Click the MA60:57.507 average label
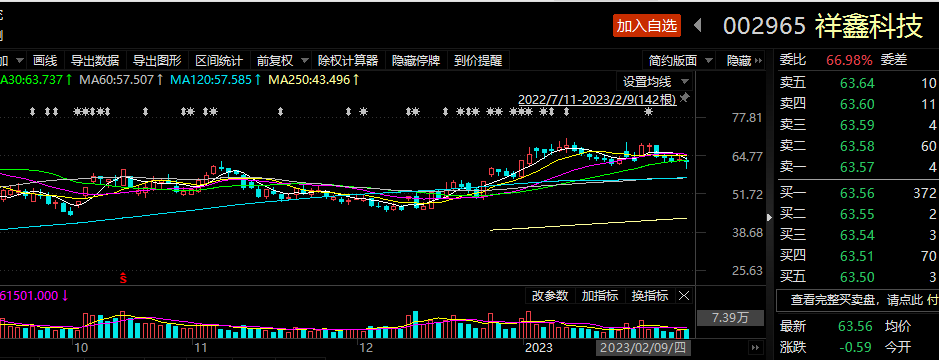This screenshot has height=360, width=939. (x=122, y=79)
